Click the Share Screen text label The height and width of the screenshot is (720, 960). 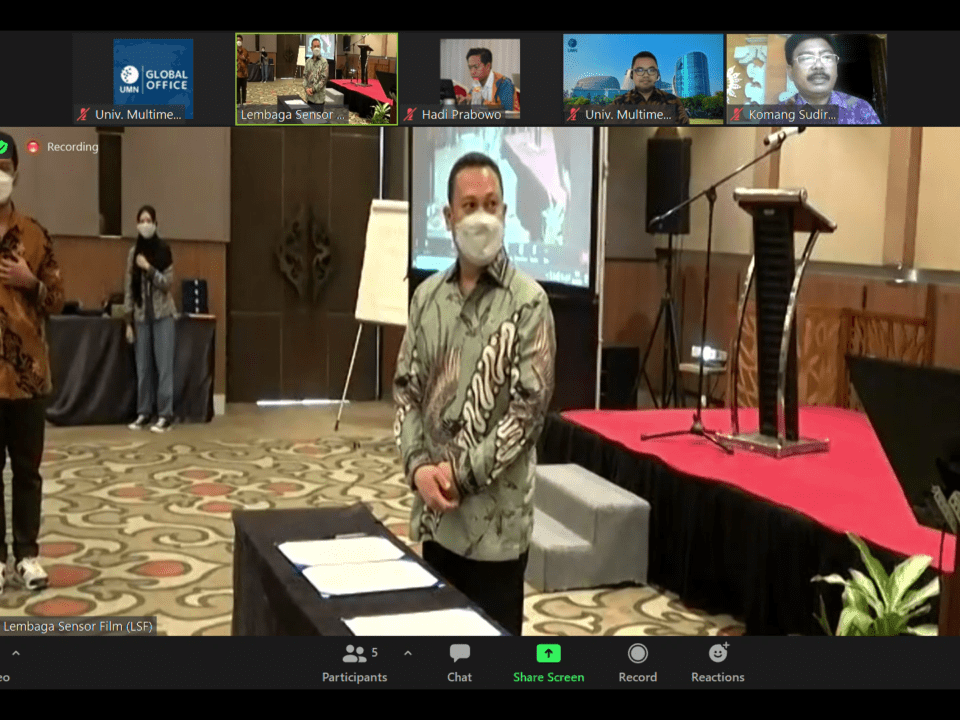click(x=548, y=677)
